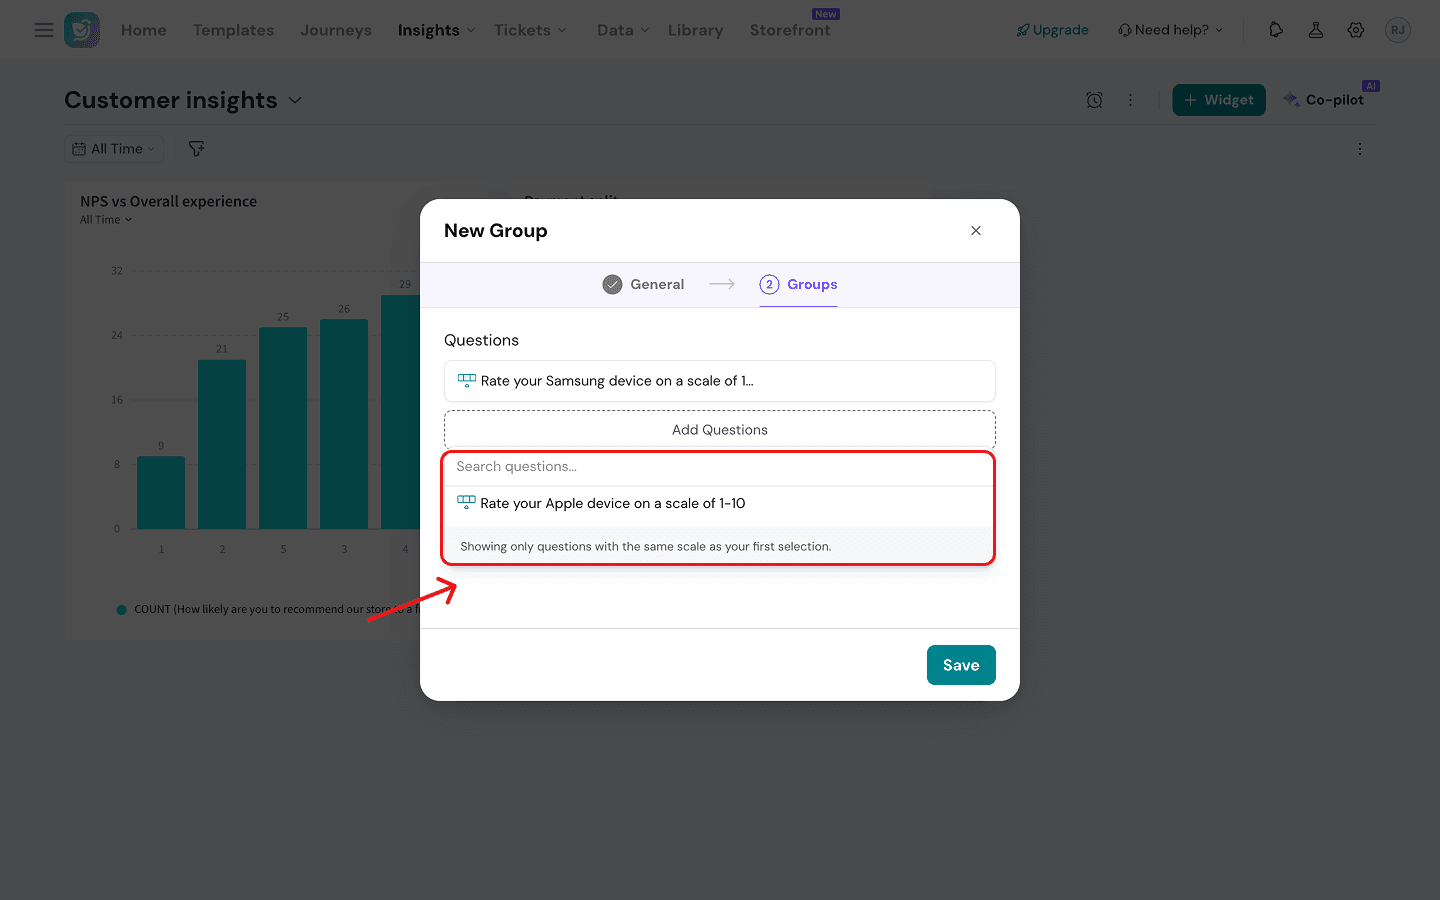Launch the Co-pilot assistant
1440x900 pixels.
(x=1324, y=100)
